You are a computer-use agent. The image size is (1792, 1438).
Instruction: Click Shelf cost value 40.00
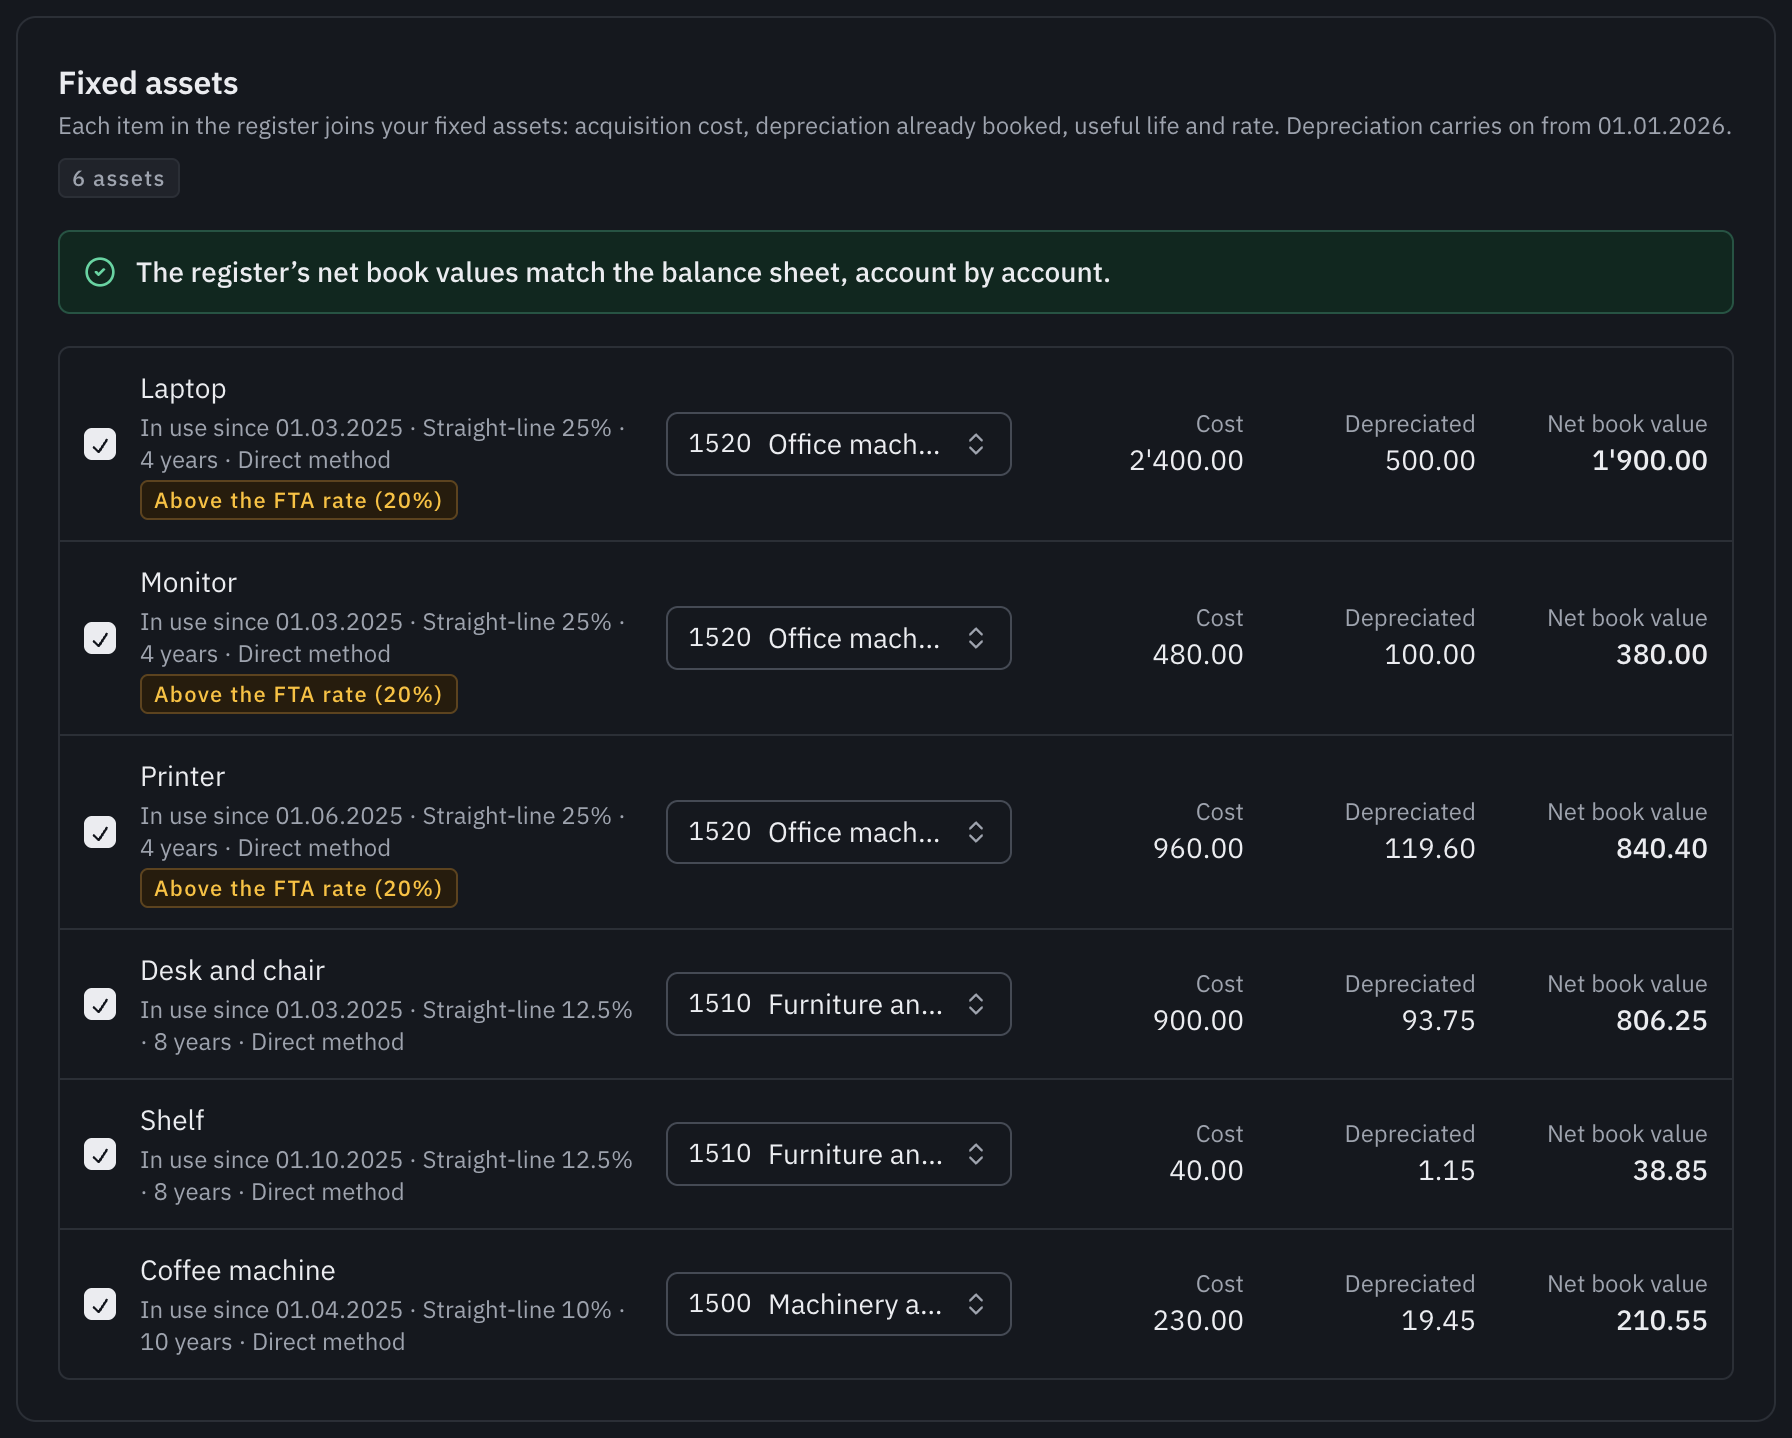[1206, 1170]
